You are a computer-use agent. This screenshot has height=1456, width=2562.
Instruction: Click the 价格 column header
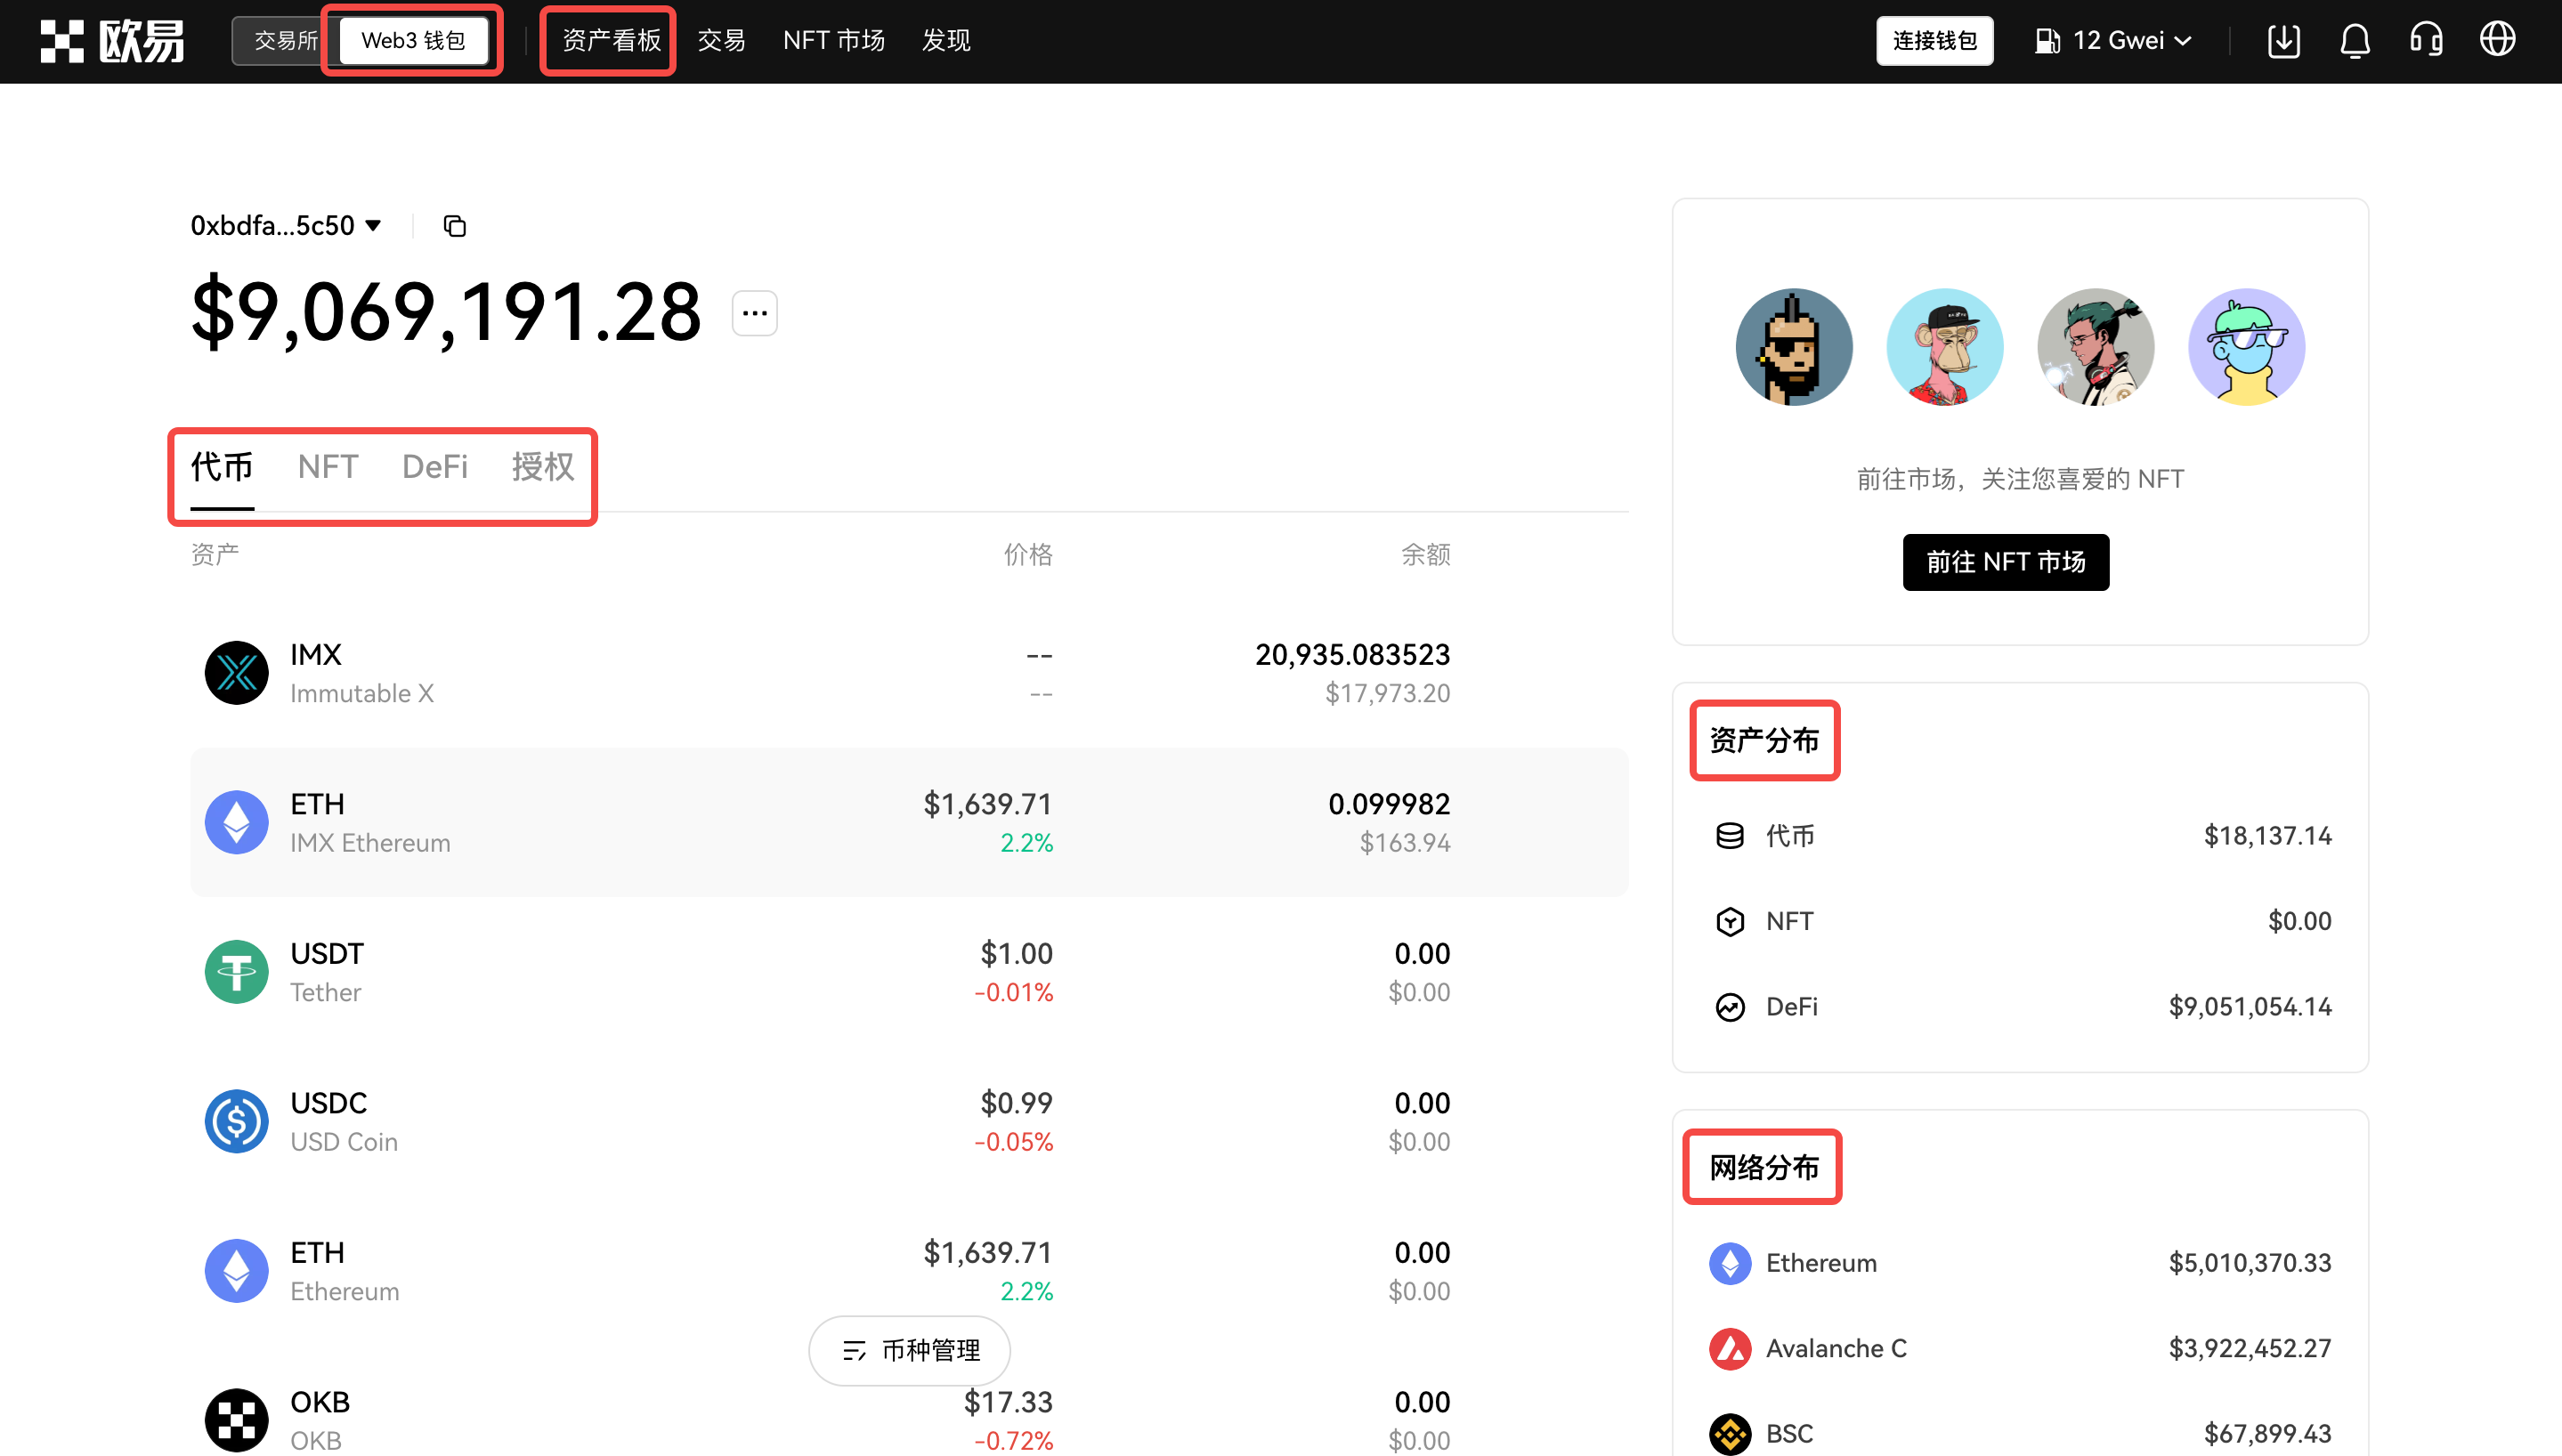1028,555
